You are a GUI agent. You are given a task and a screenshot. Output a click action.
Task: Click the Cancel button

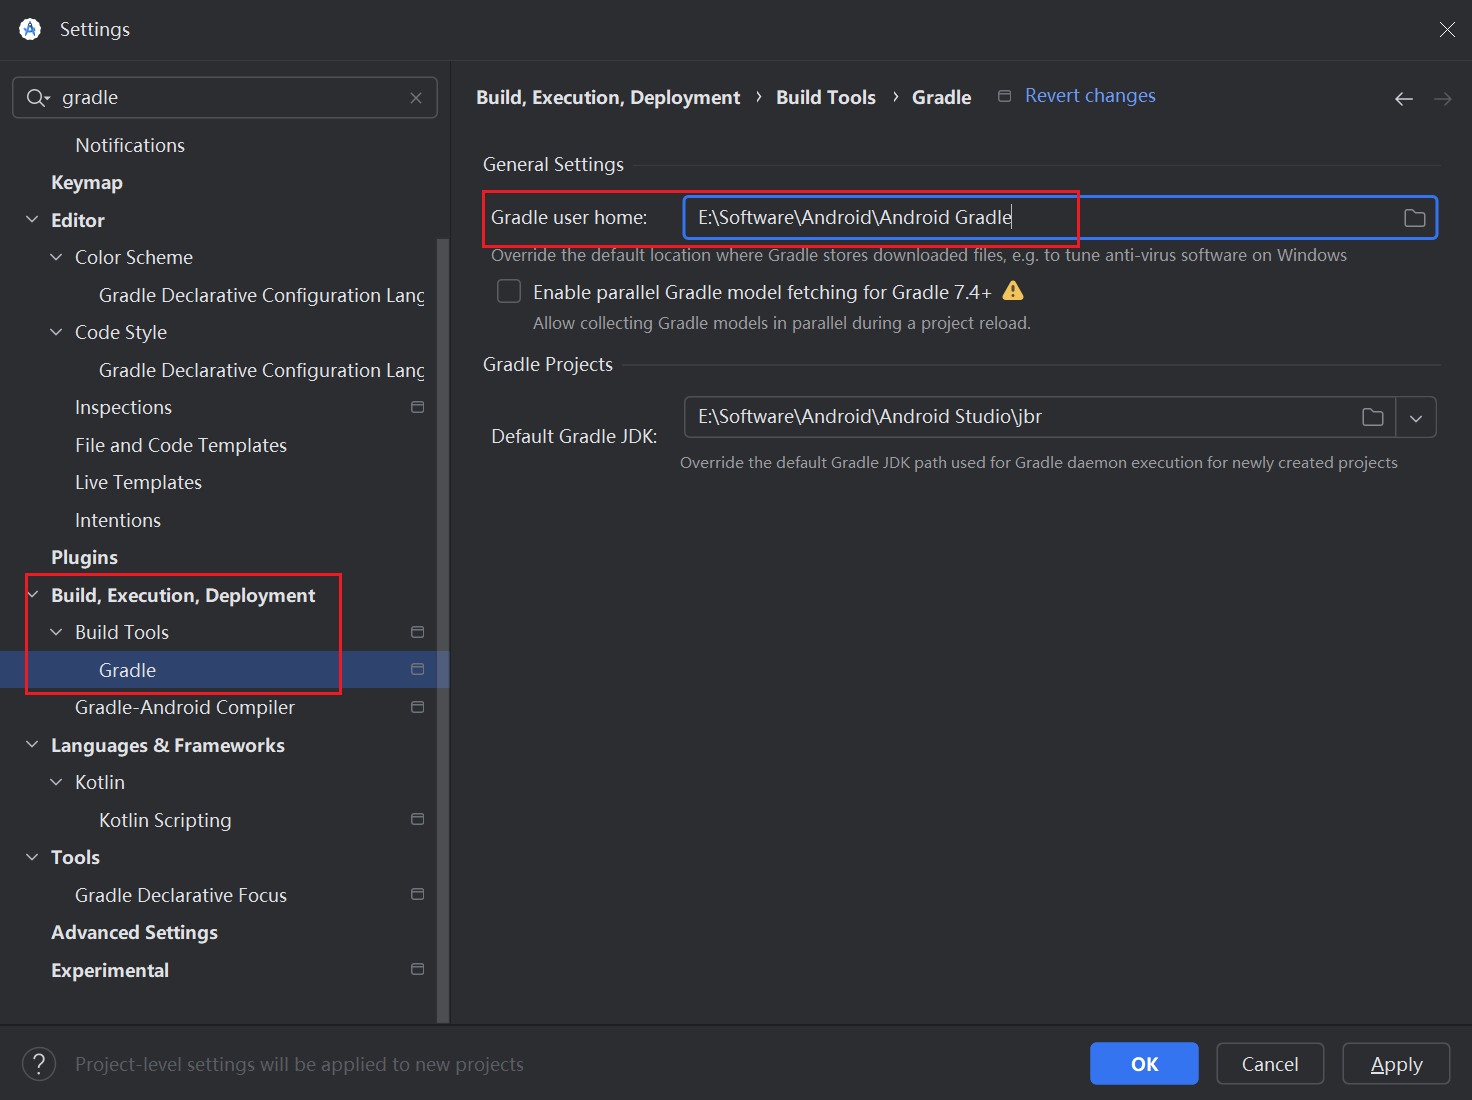[x=1269, y=1064]
